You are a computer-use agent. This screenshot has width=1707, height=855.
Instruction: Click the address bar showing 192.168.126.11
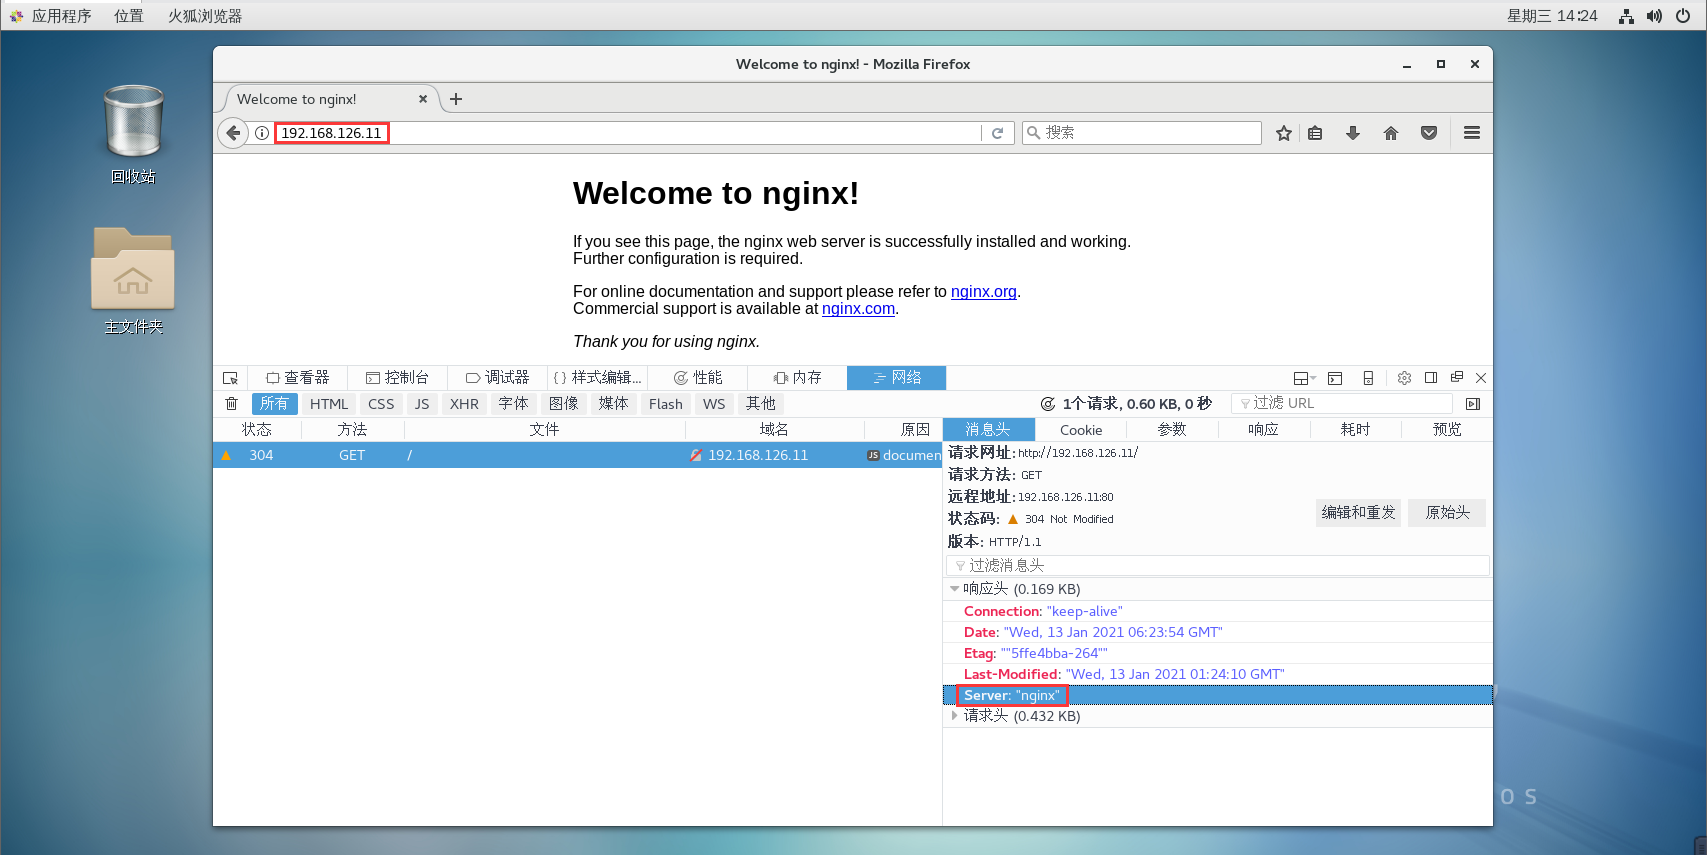630,133
